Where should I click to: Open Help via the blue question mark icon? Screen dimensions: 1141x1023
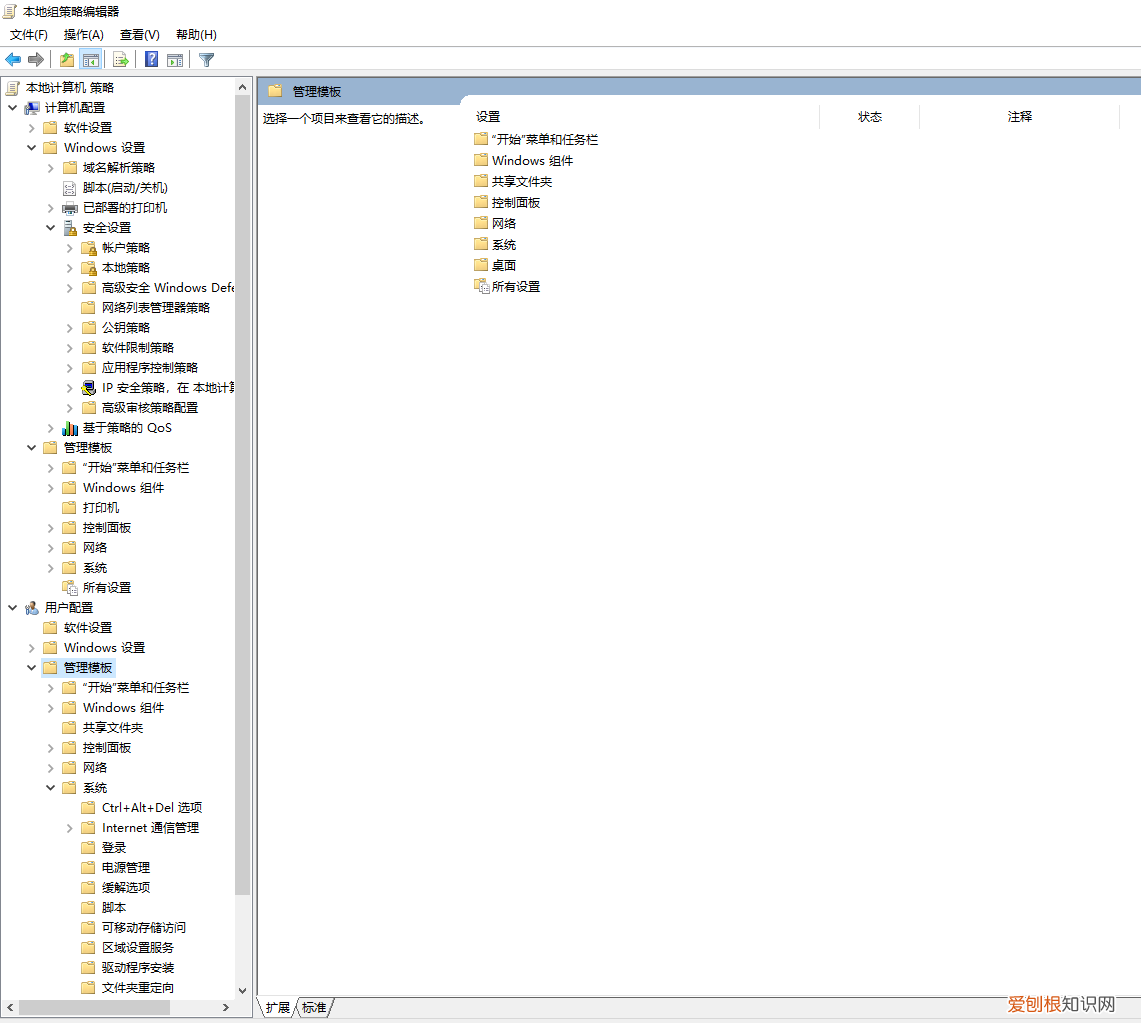point(151,60)
